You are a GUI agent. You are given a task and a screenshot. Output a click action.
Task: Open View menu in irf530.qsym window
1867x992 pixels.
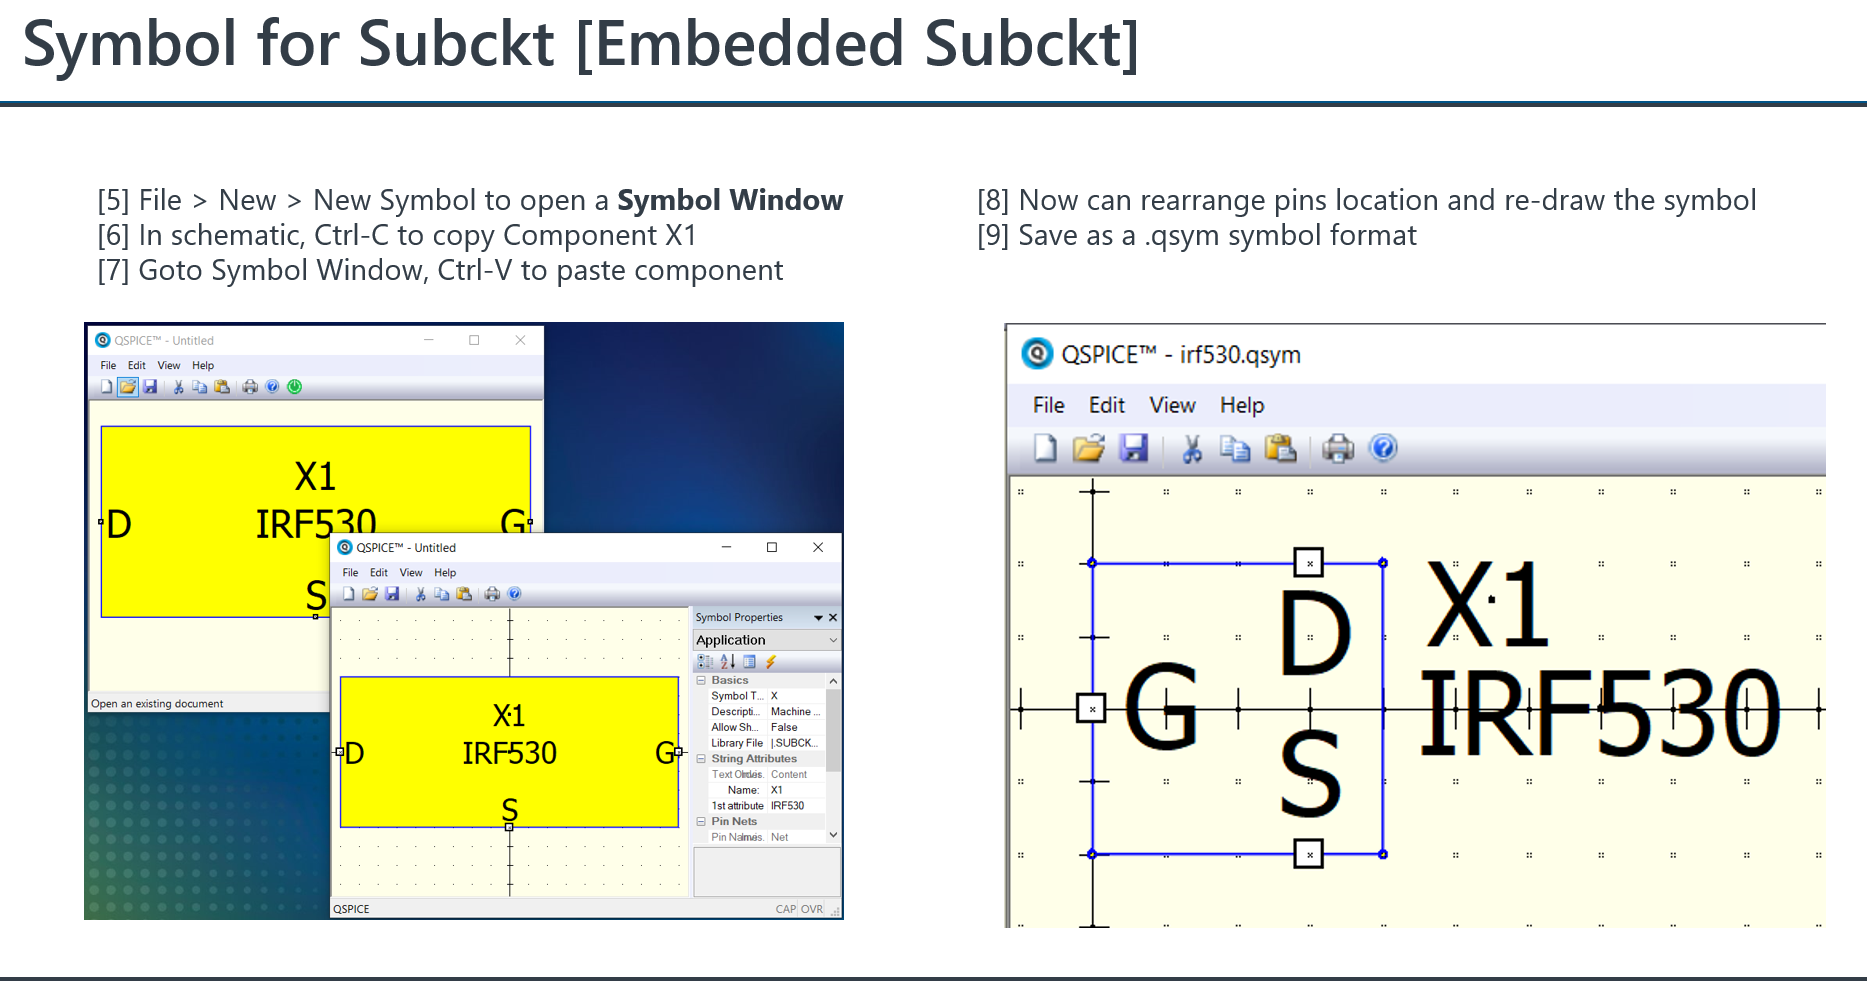pos(1172,405)
